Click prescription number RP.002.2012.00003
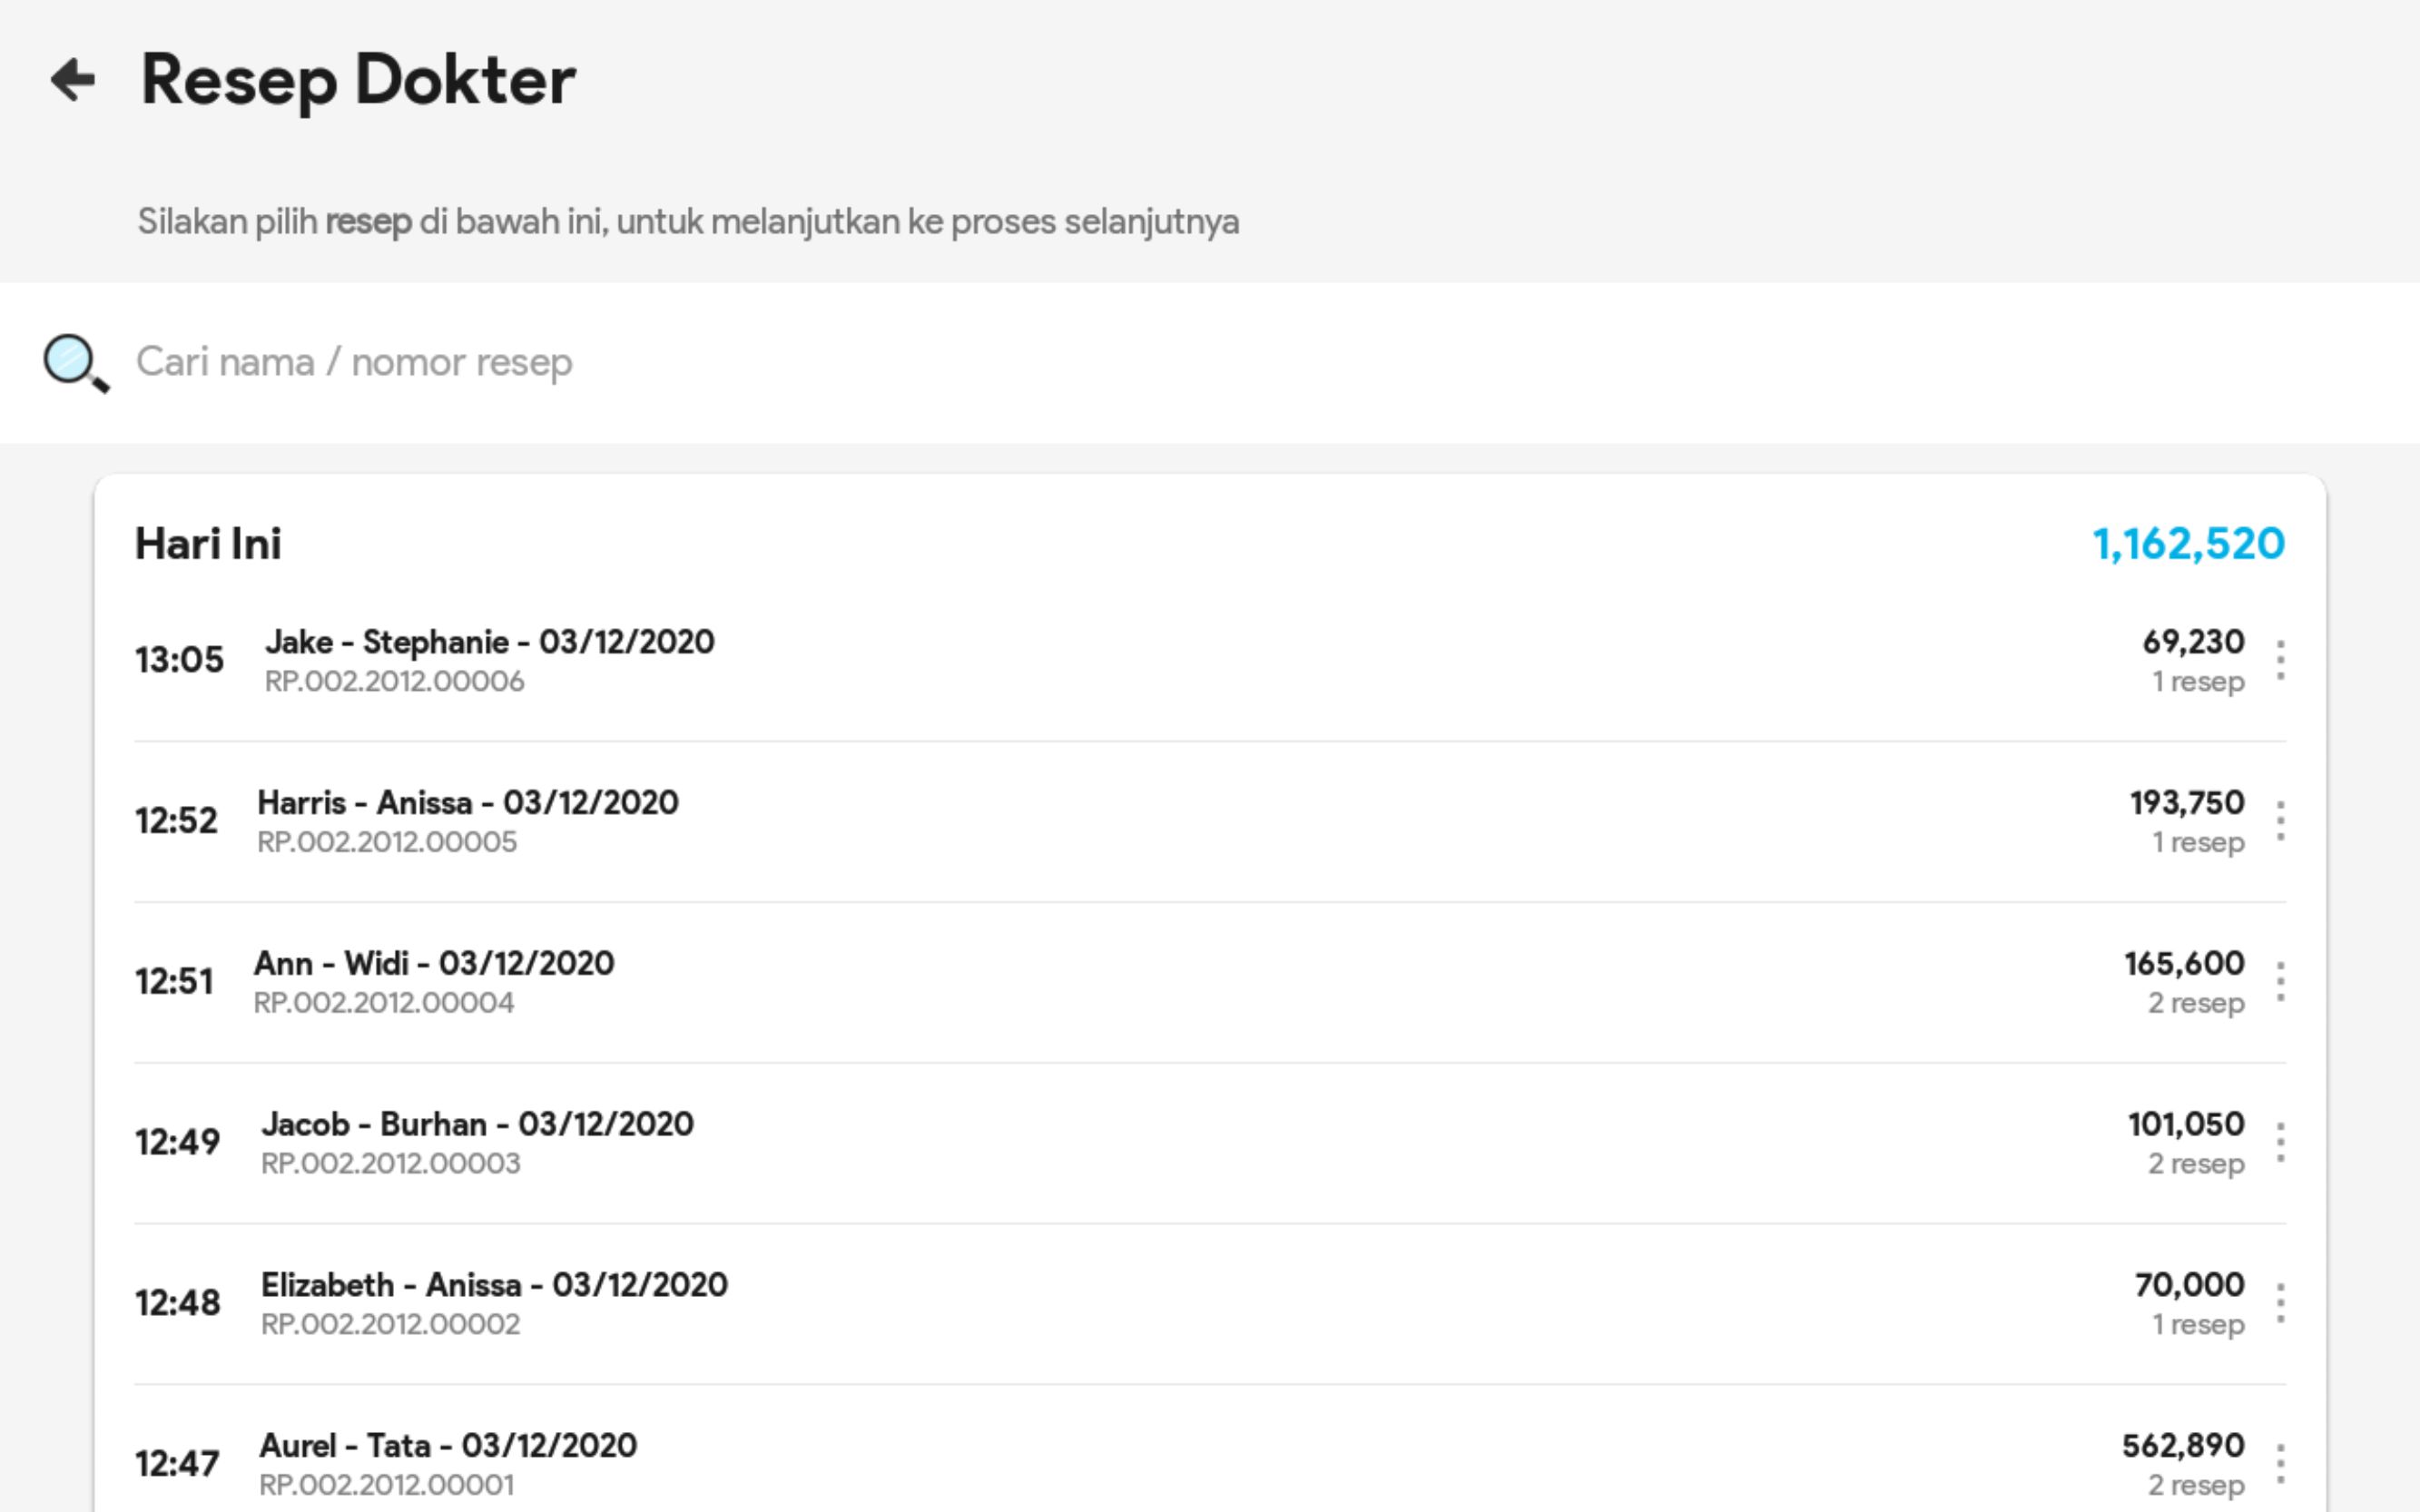This screenshot has height=1512, width=2420. [390, 1164]
